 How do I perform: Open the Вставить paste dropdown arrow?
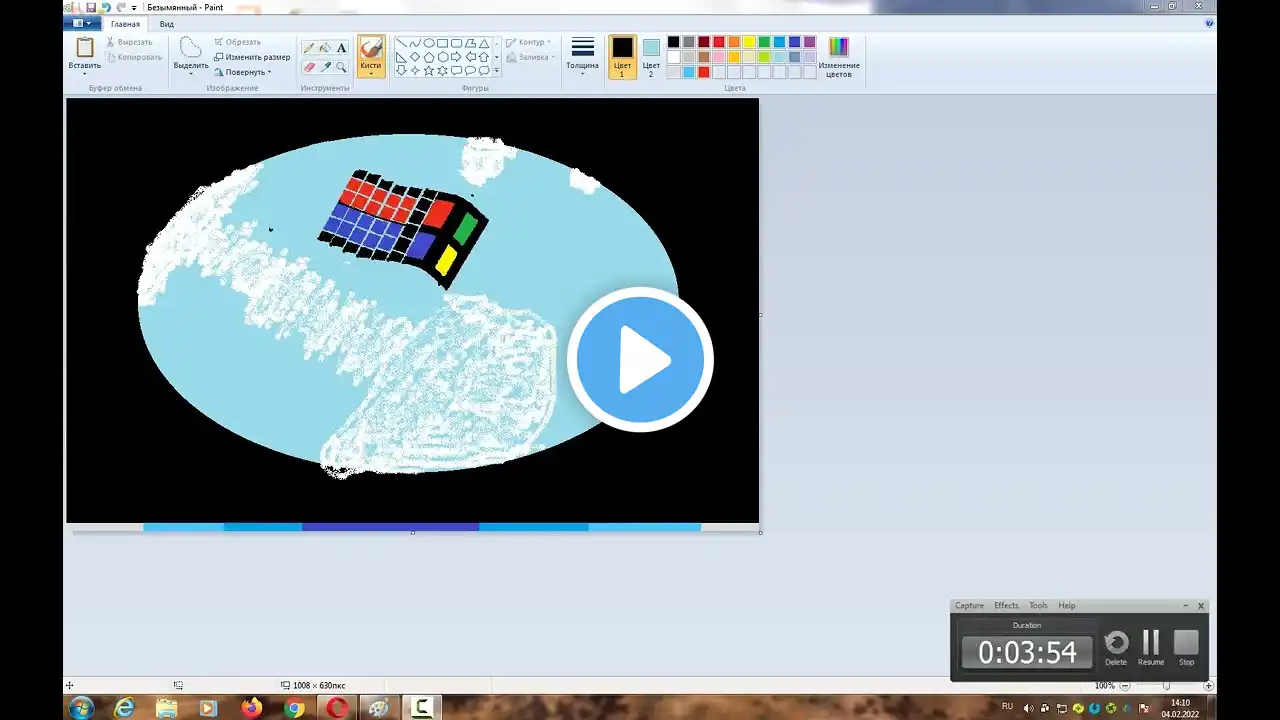[x=85, y=73]
